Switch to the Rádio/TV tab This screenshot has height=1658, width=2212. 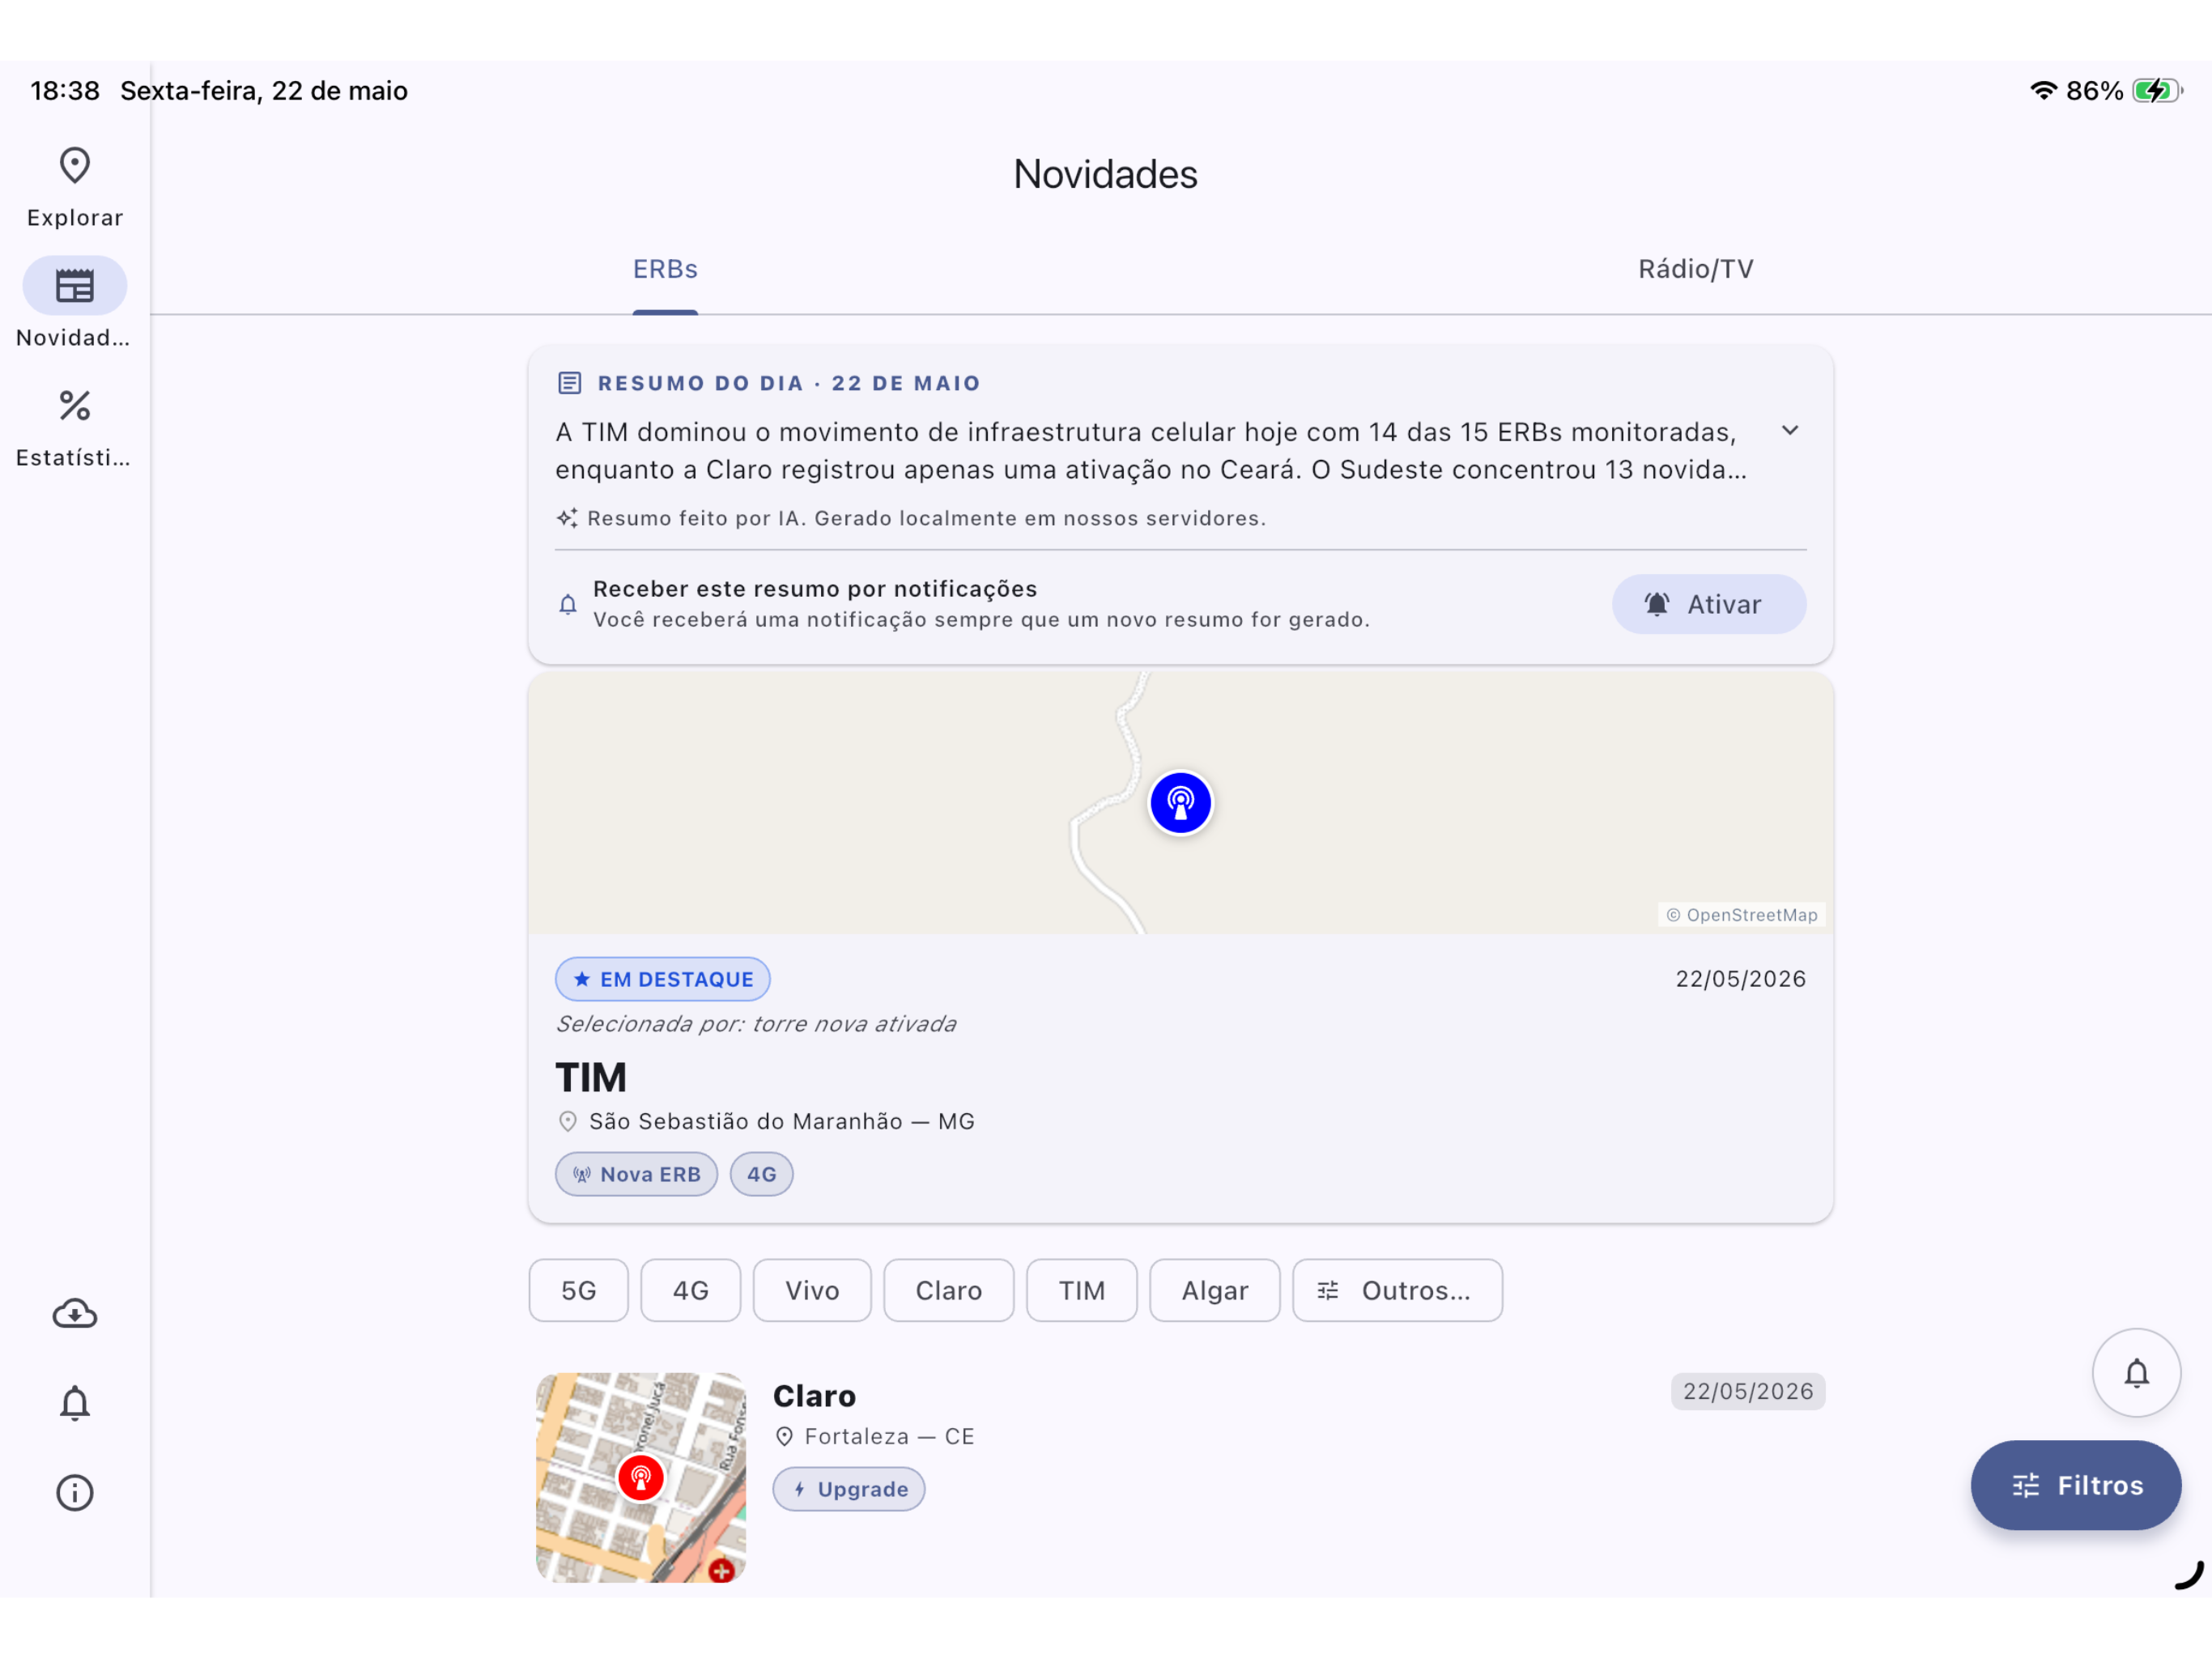1695,269
